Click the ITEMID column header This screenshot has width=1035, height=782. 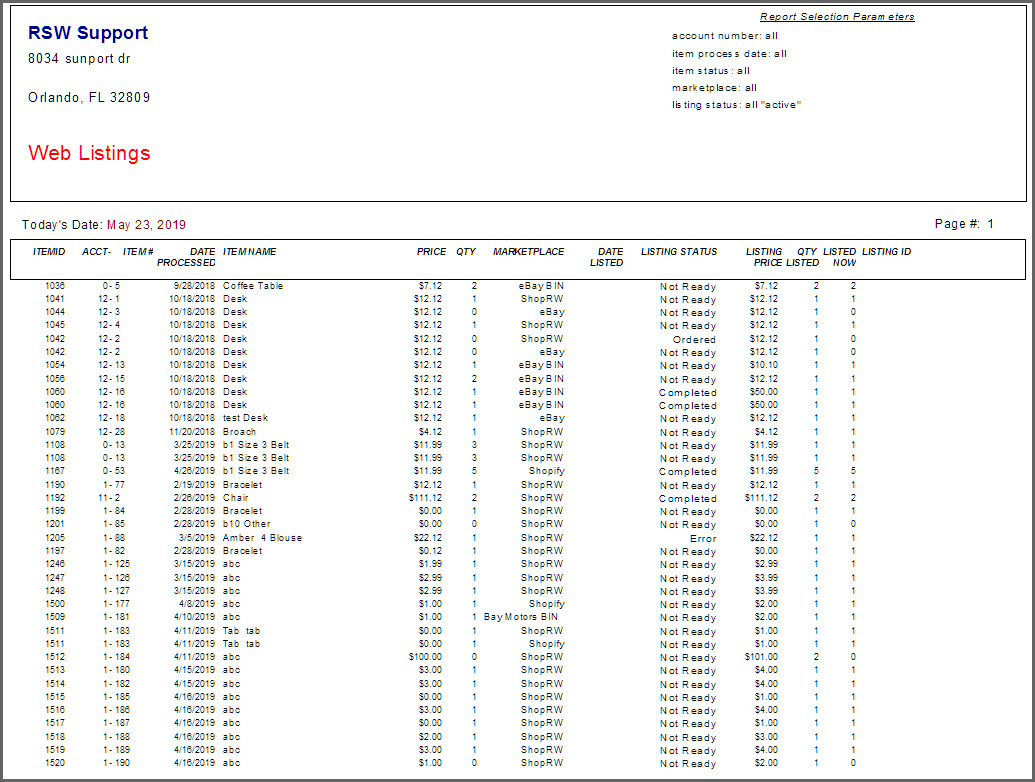[x=51, y=252]
